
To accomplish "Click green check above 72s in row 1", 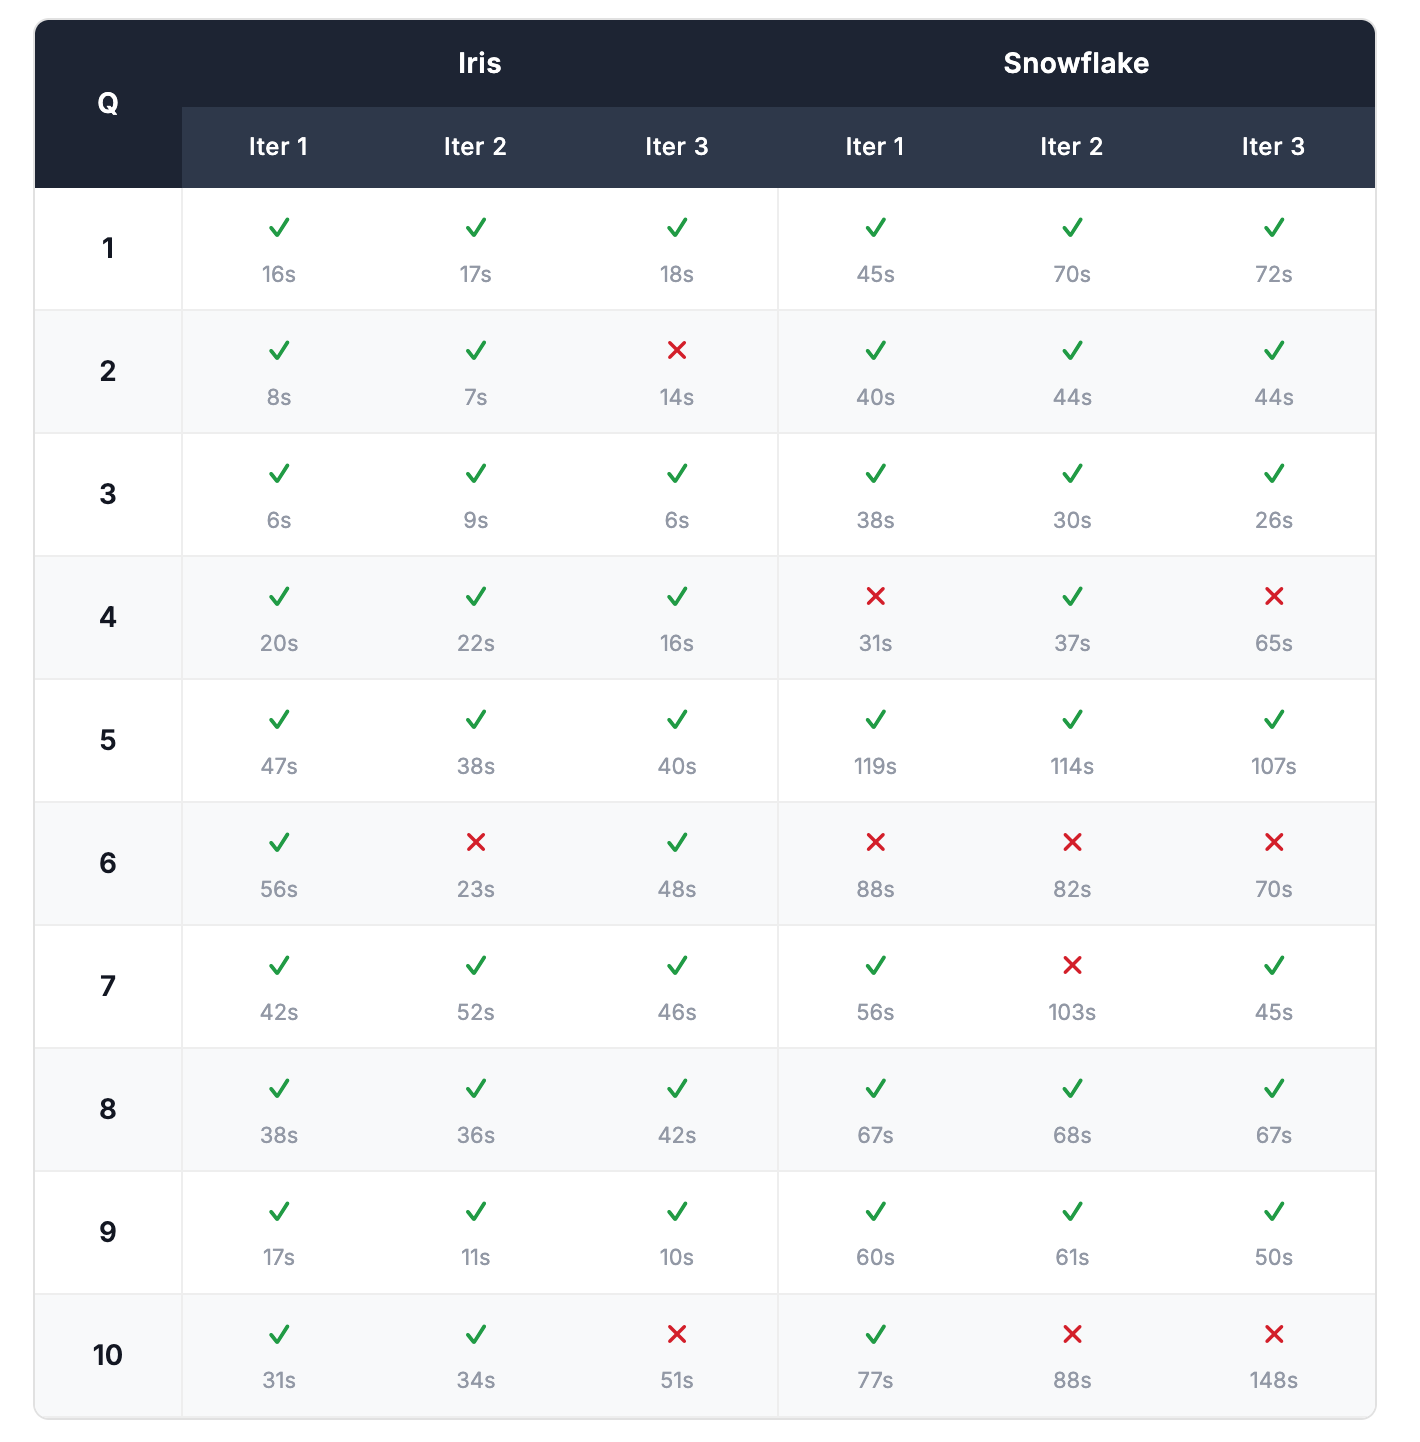I will coord(1273,227).
